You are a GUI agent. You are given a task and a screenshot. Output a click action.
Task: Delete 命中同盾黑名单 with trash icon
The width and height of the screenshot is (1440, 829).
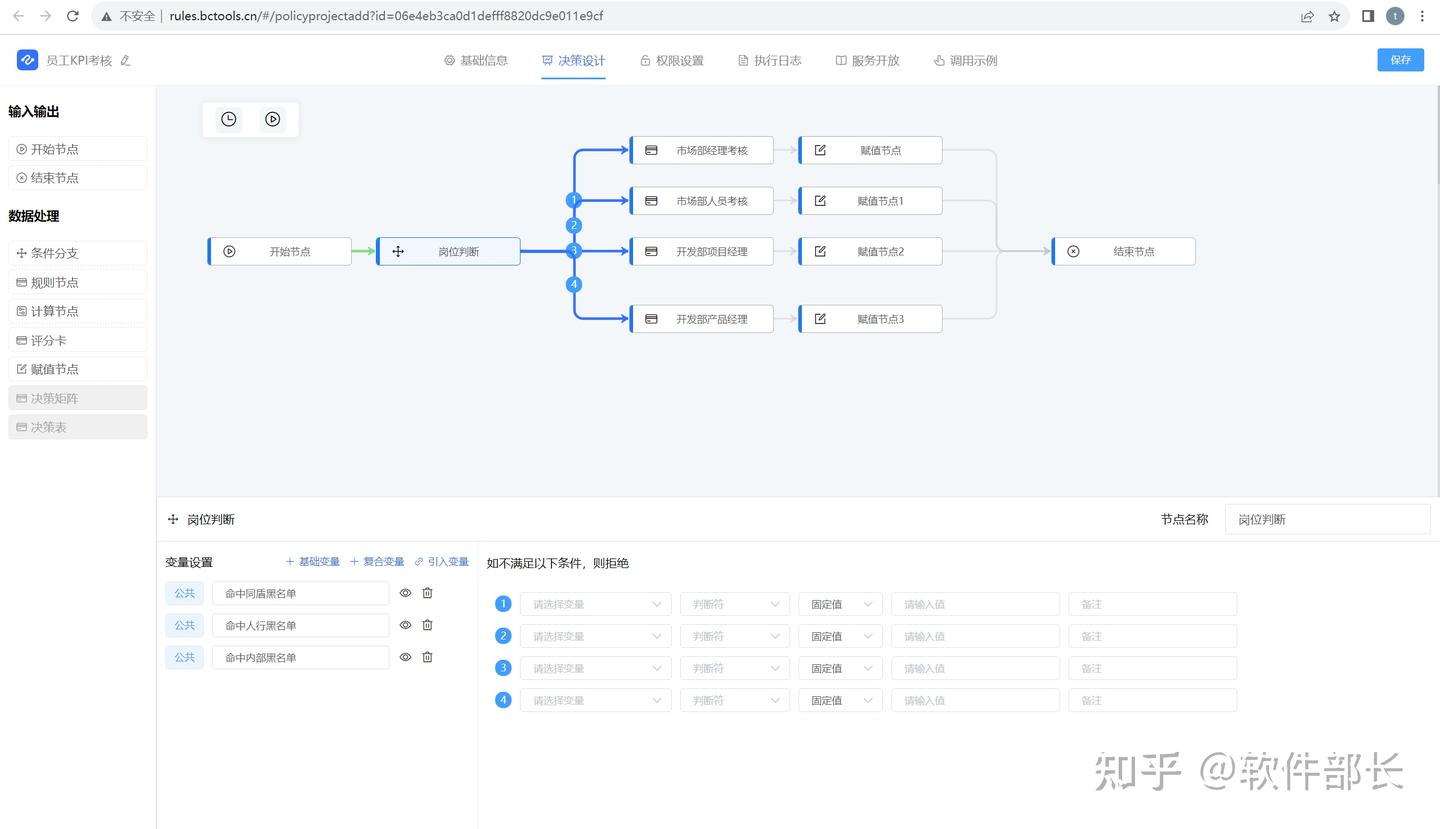(427, 593)
